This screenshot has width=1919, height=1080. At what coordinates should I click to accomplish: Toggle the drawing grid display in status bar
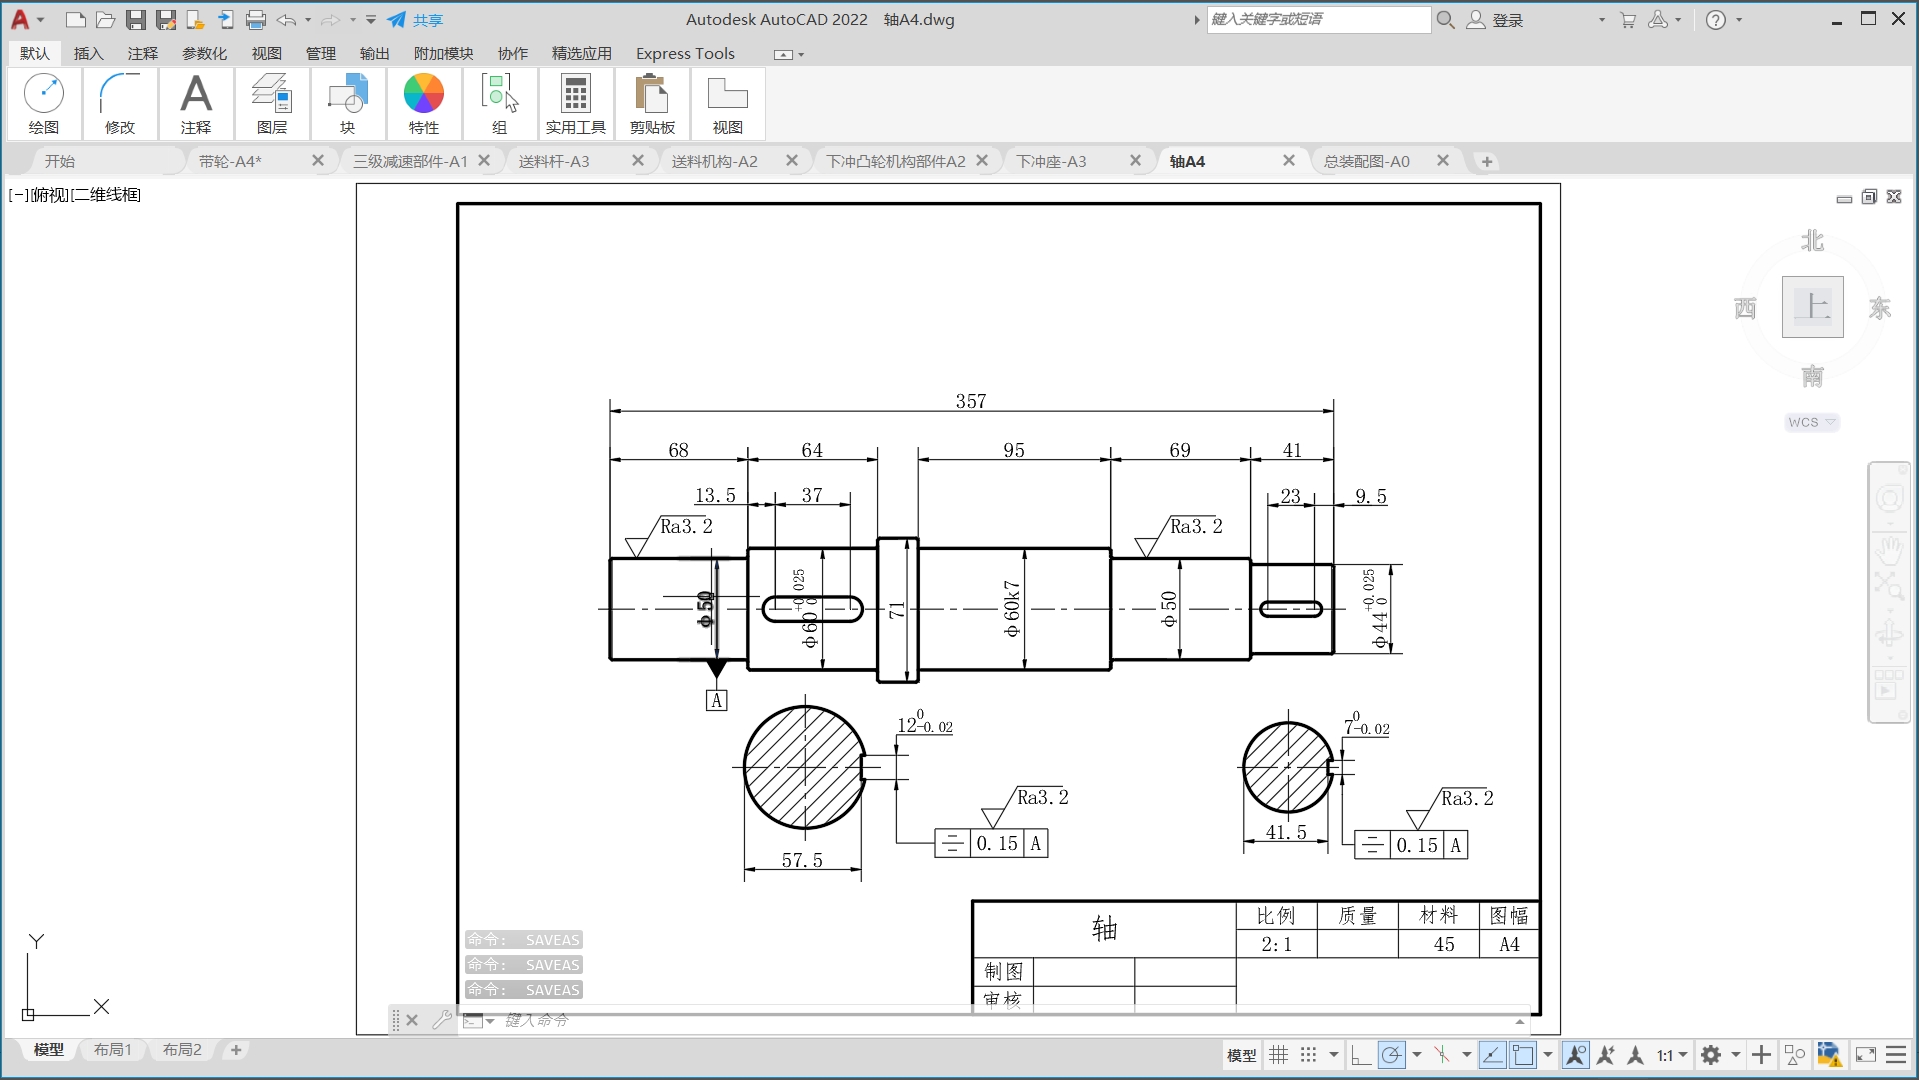click(x=1279, y=1055)
